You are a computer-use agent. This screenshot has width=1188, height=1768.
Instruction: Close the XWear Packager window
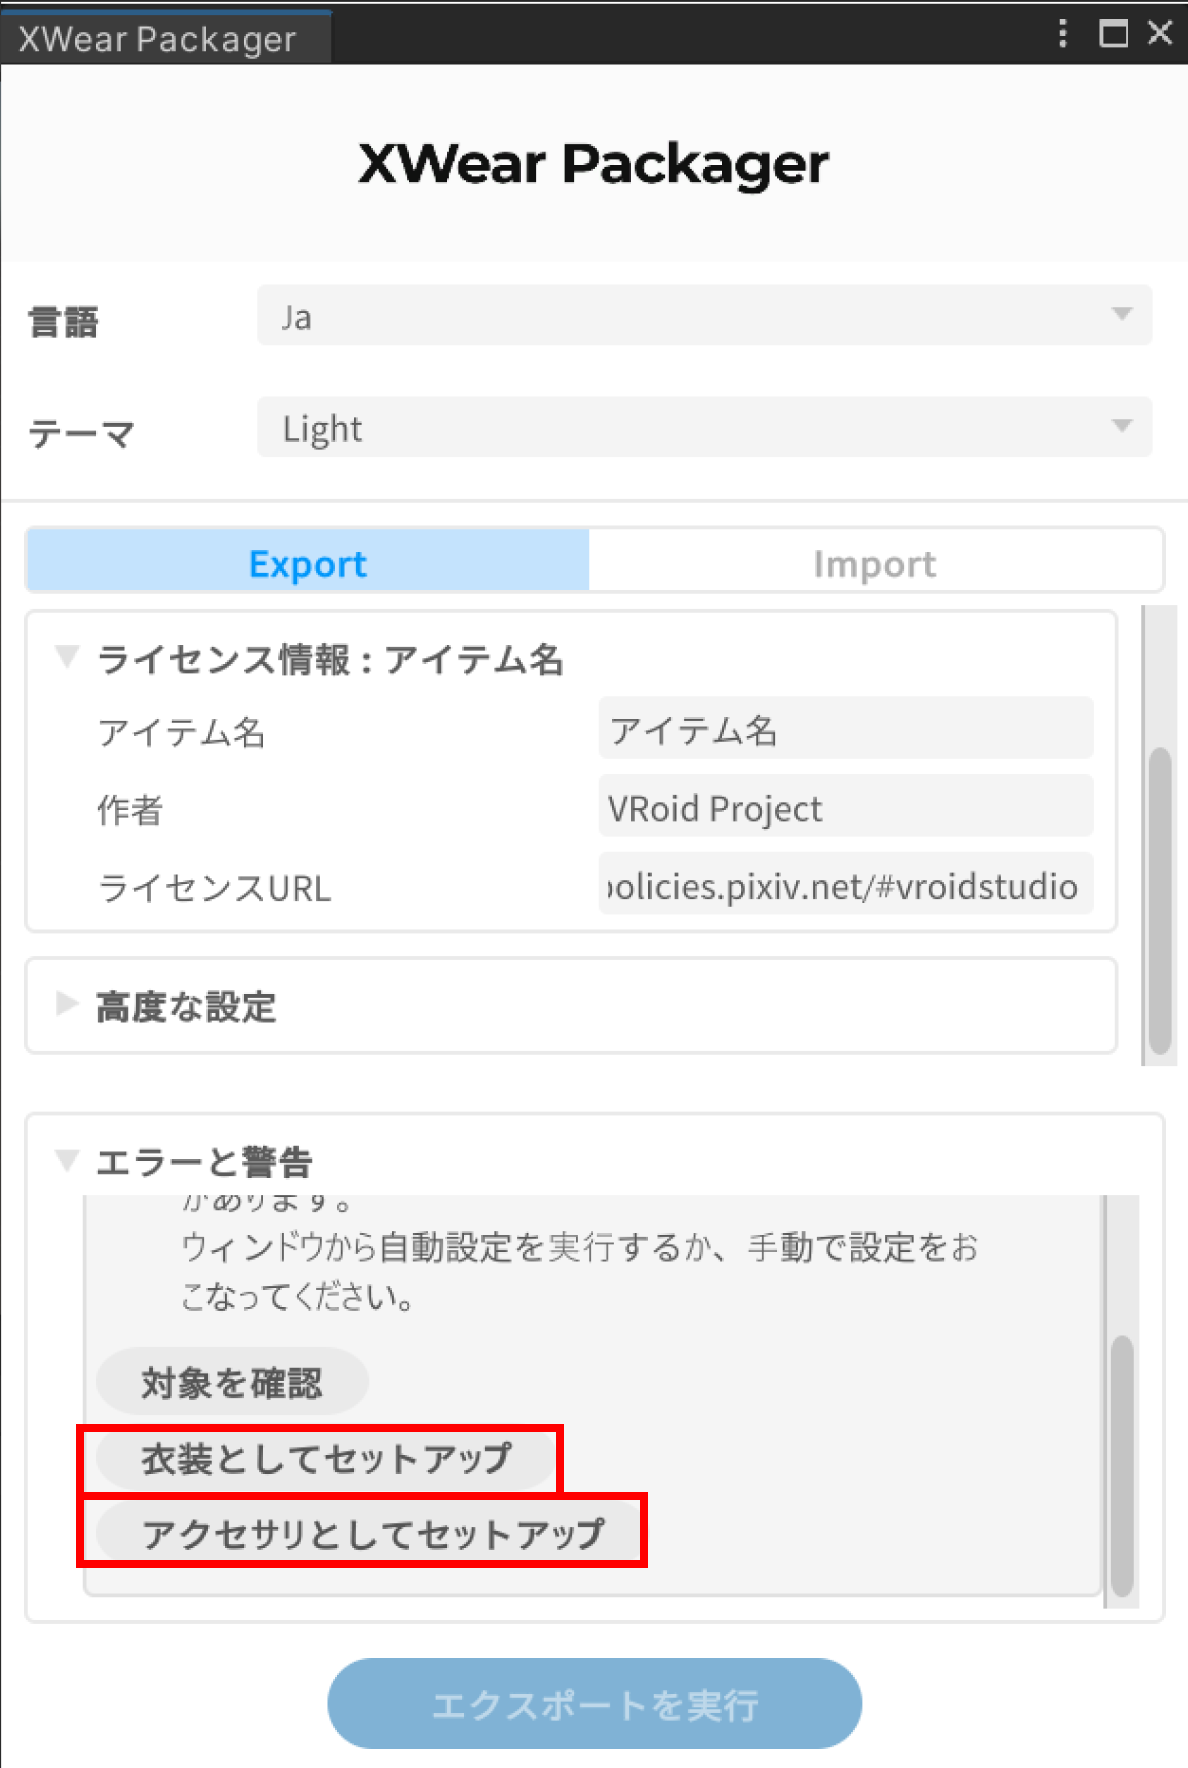(1160, 33)
